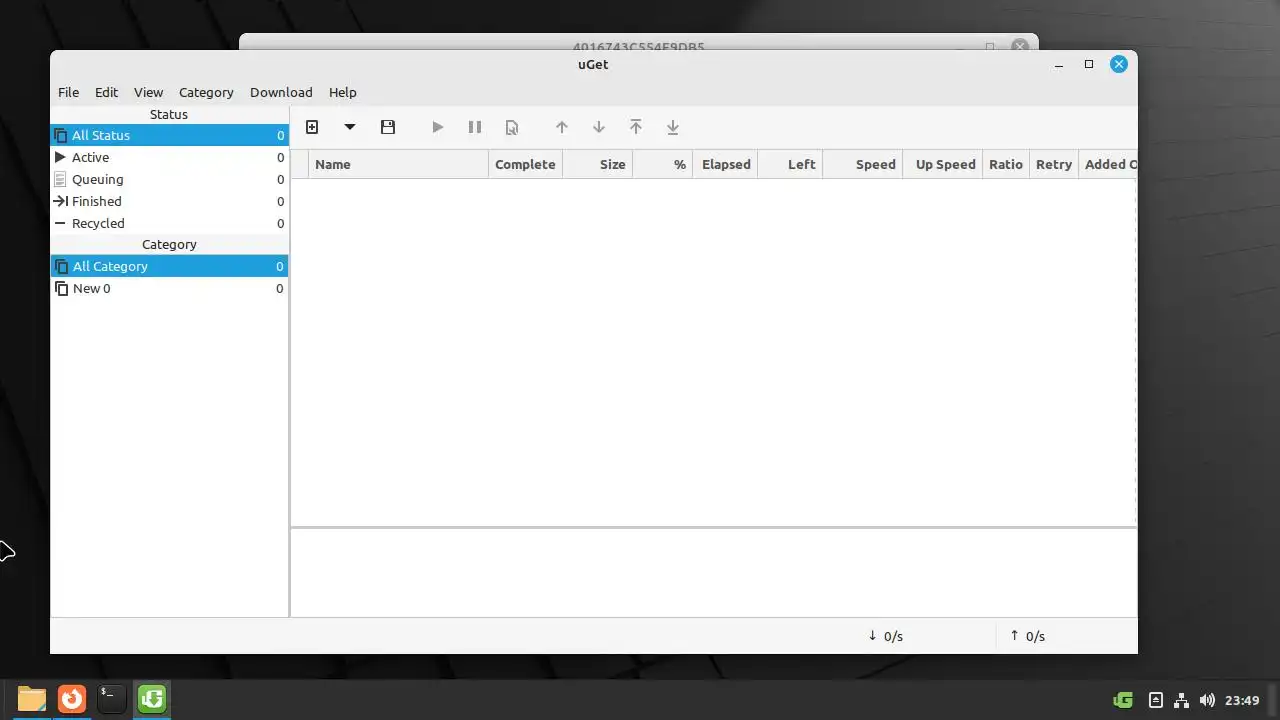Click the 23:49 clock in the panel
Image resolution: width=1280 pixels, height=720 pixels.
coord(1242,700)
